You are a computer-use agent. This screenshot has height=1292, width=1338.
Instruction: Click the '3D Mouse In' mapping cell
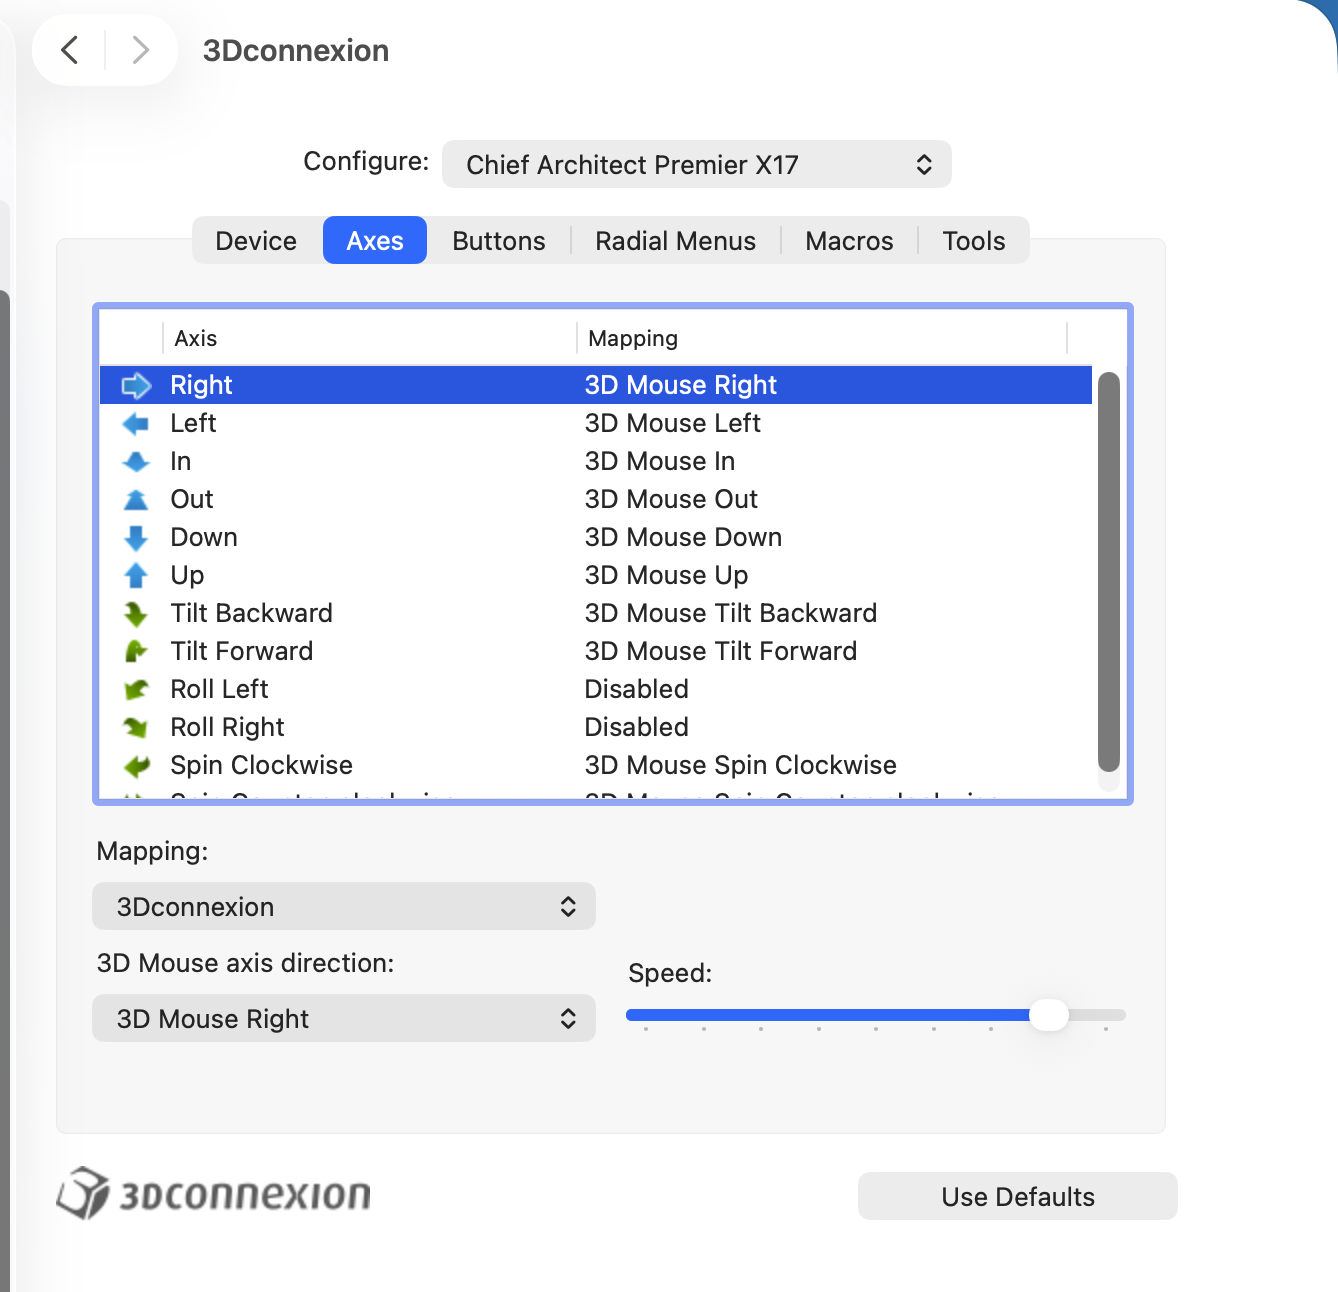point(660,461)
